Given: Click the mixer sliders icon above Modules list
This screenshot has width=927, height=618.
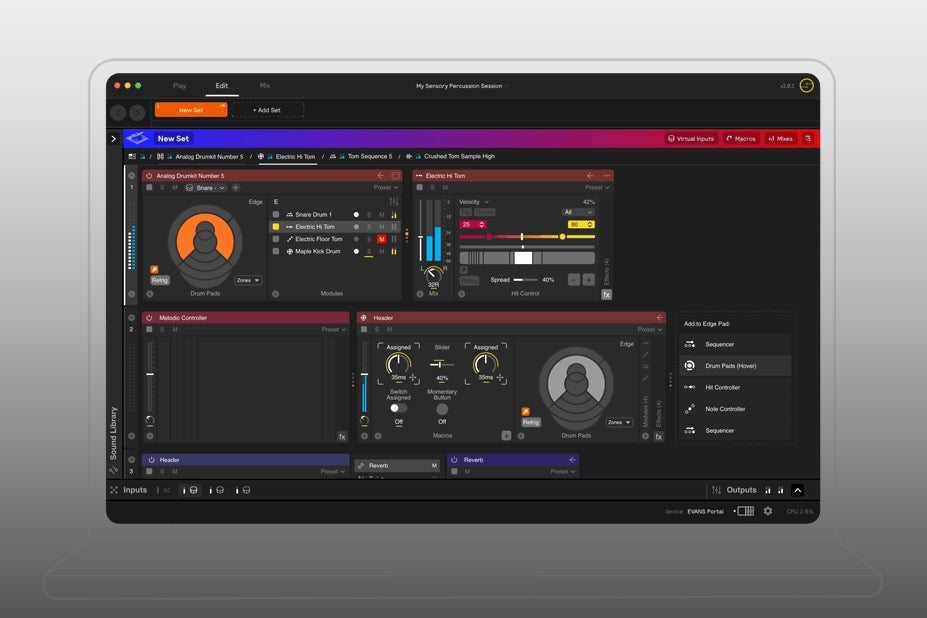Looking at the screenshot, I should pos(393,202).
